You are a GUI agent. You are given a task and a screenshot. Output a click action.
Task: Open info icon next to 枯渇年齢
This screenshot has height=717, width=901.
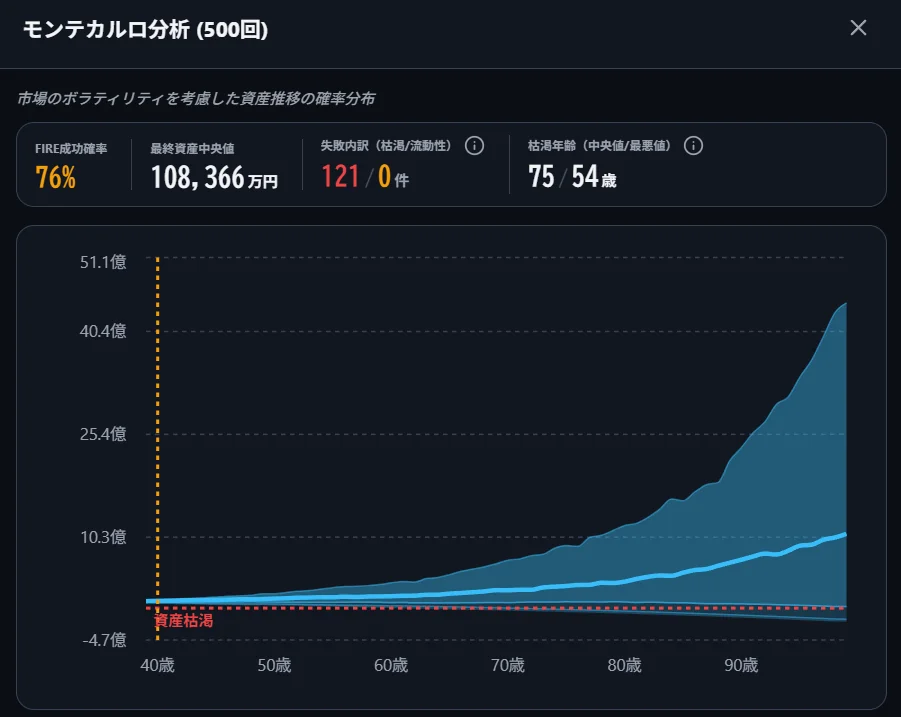click(x=693, y=145)
